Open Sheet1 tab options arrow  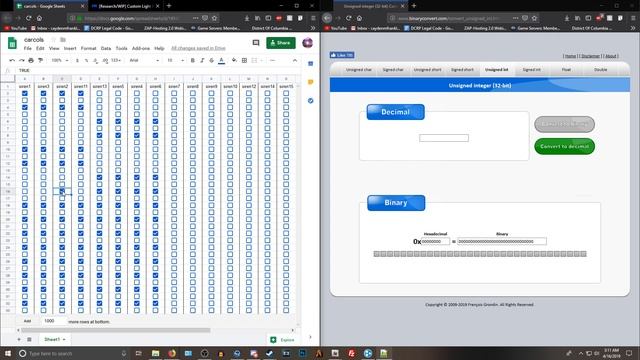(x=64, y=340)
